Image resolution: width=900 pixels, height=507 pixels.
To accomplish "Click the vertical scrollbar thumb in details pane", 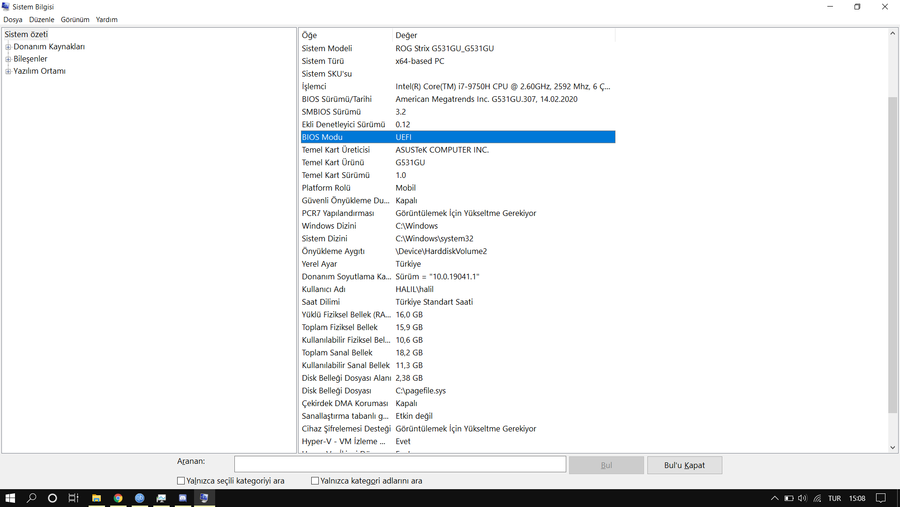I will point(892,254).
